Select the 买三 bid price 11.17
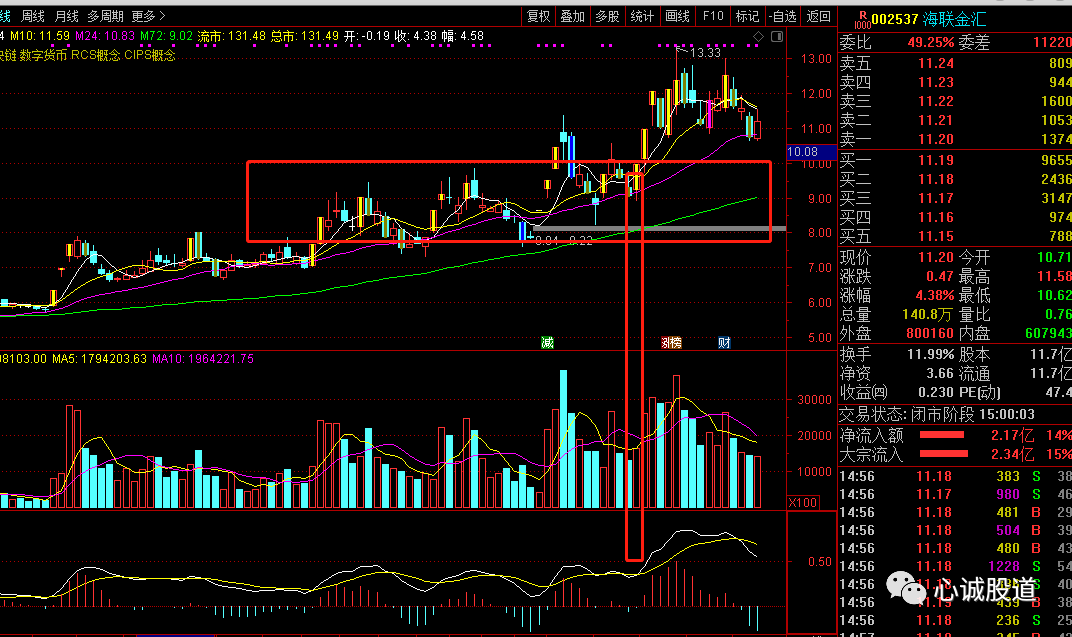1072x637 pixels. pyautogui.click(x=935, y=198)
